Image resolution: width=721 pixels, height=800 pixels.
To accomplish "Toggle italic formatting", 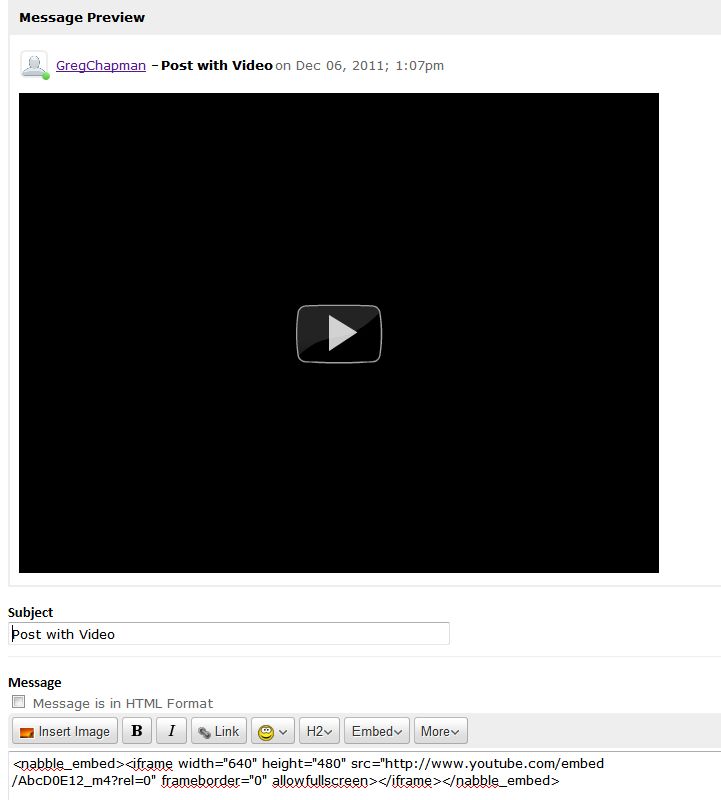I will [171, 731].
